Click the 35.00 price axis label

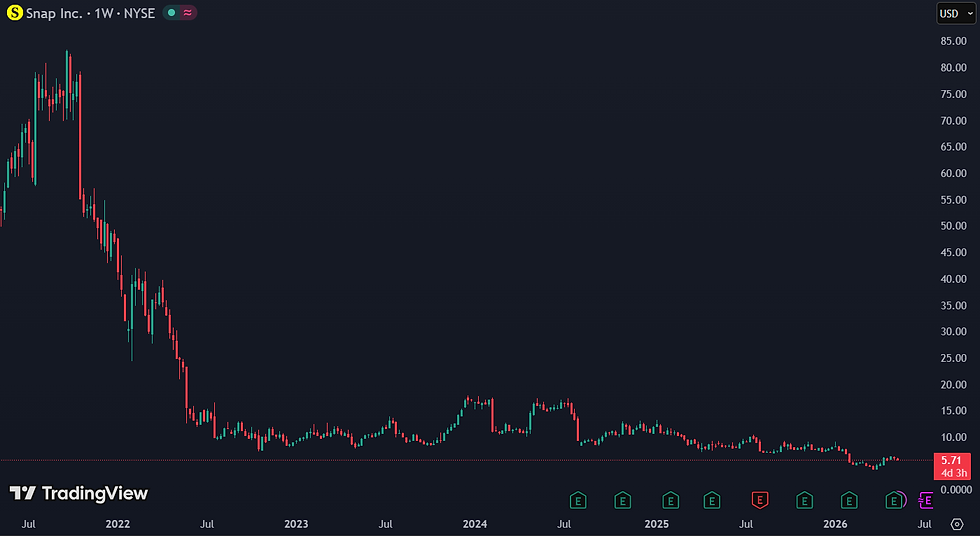click(954, 305)
